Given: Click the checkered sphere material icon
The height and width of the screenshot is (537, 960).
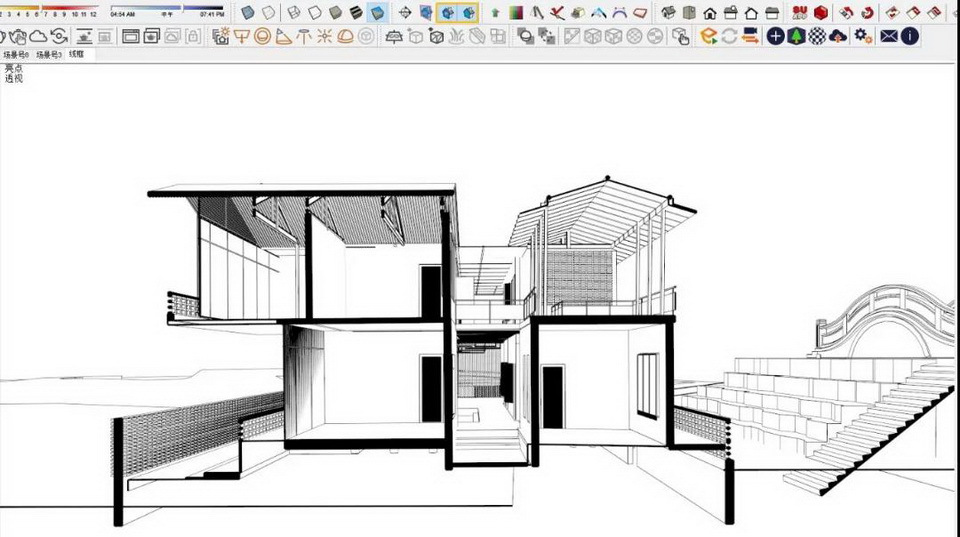Looking at the screenshot, I should (x=817, y=36).
